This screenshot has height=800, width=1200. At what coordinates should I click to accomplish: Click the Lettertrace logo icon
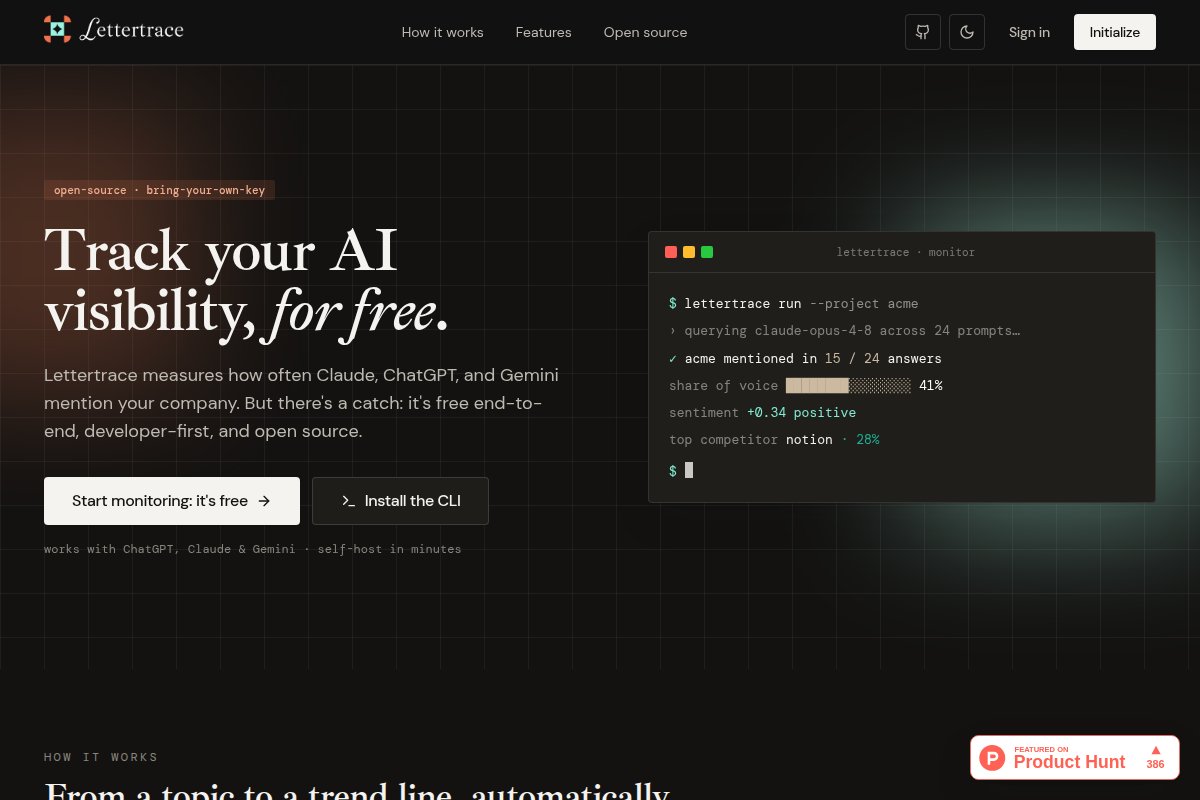tap(58, 29)
